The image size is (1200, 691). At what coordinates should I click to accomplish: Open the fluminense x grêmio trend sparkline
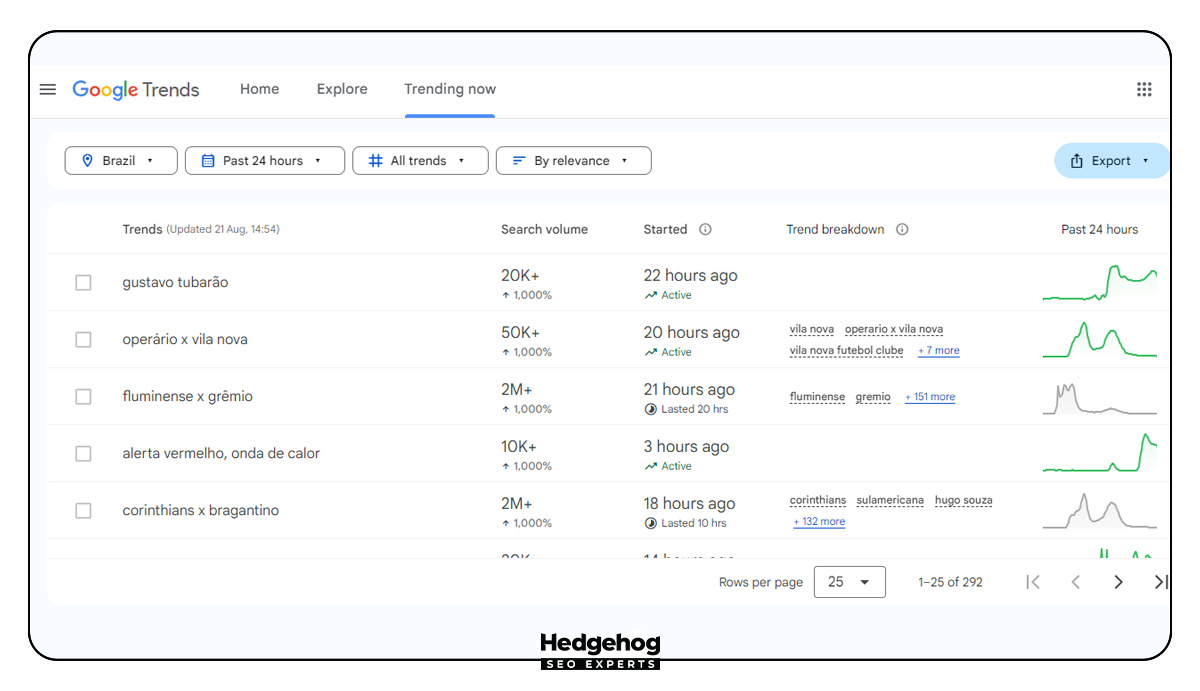[x=1100, y=397]
